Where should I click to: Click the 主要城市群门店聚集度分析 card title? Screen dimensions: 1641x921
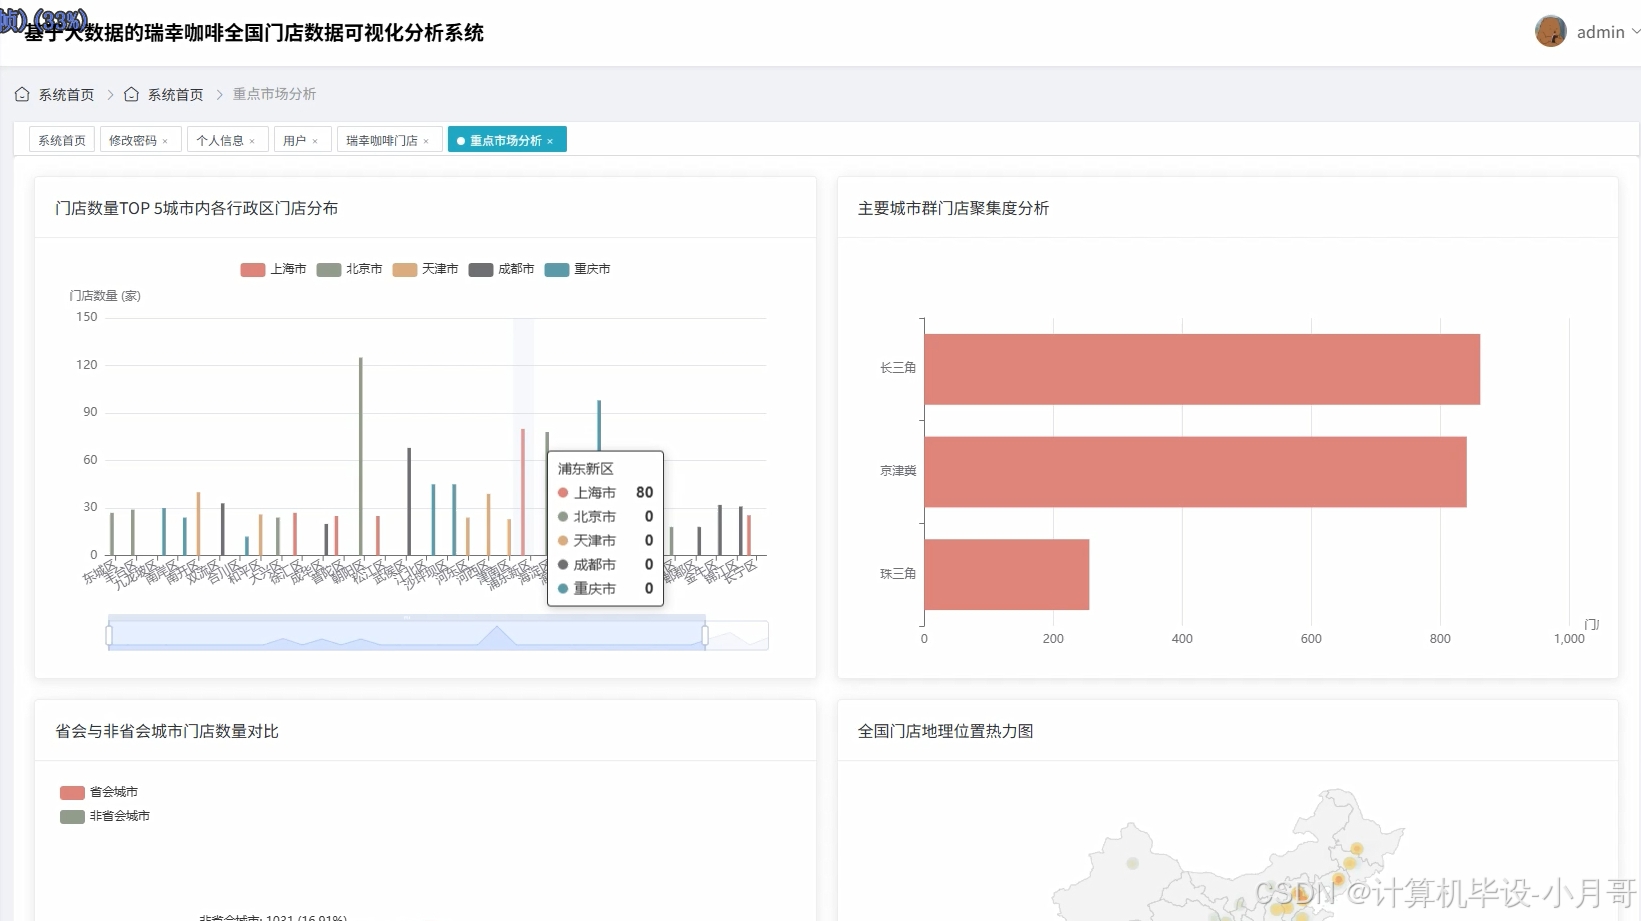954,208
